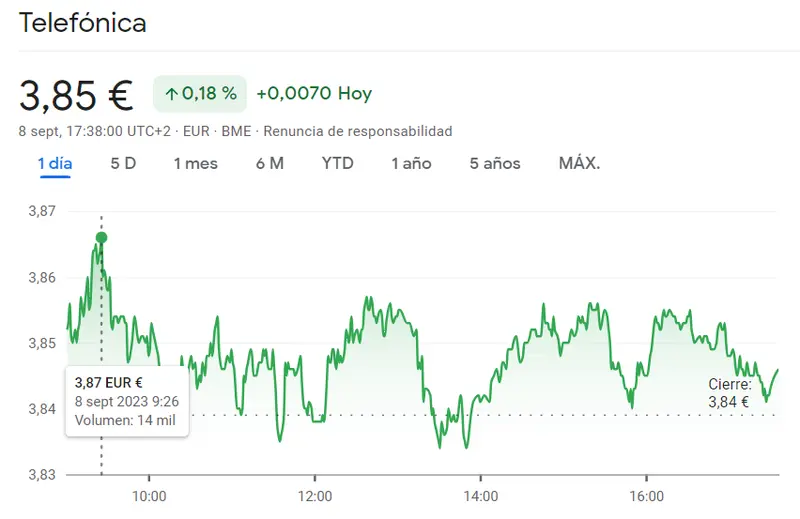View the 1 año range tab
This screenshot has width=800, height=519.
pos(411,163)
